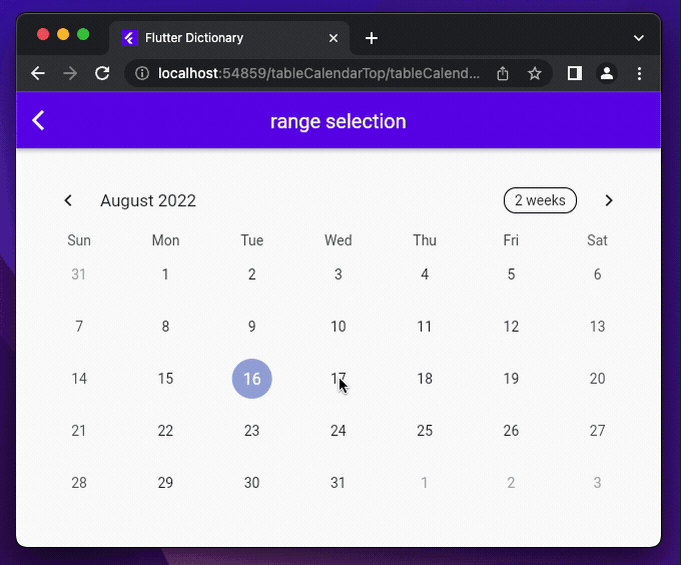Go to next month in calendar
The width and height of the screenshot is (681, 565).
pyautogui.click(x=608, y=201)
